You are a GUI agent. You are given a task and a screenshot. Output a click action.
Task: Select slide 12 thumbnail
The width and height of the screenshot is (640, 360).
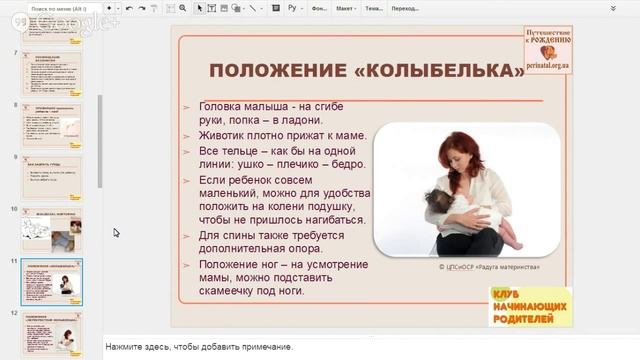52,334
